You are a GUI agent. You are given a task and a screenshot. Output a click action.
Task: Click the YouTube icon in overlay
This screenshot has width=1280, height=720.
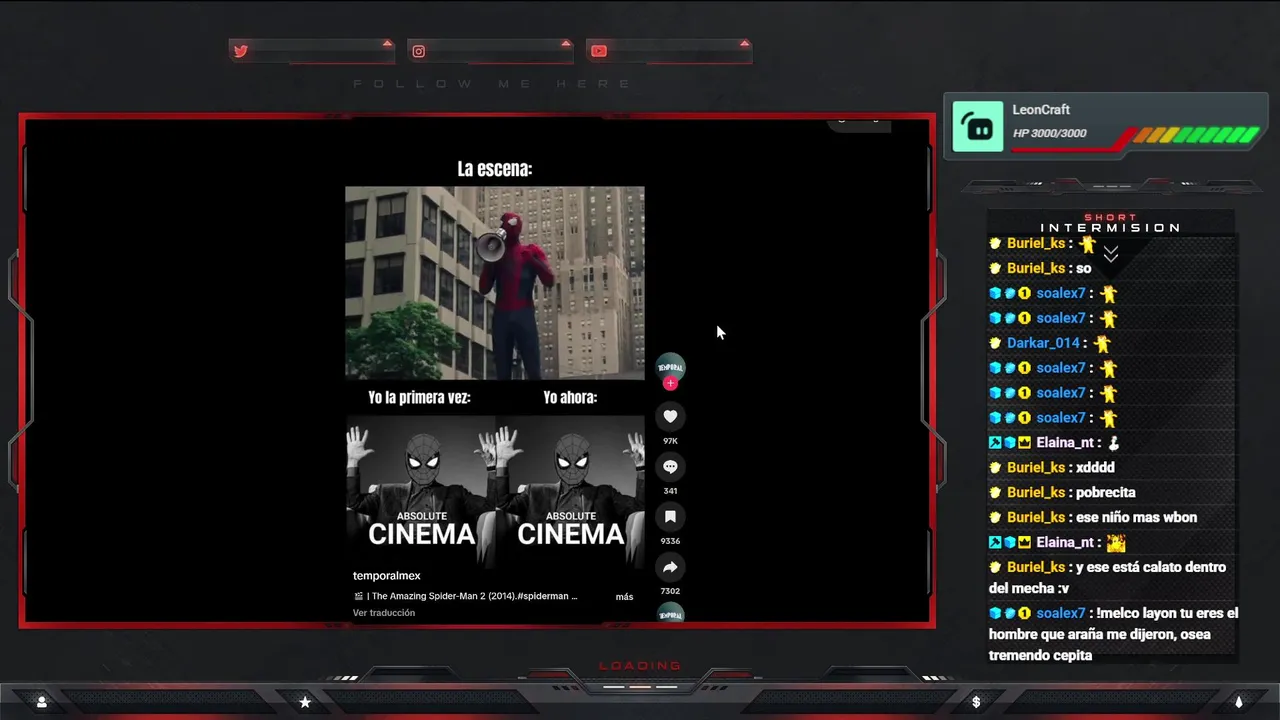(598, 51)
